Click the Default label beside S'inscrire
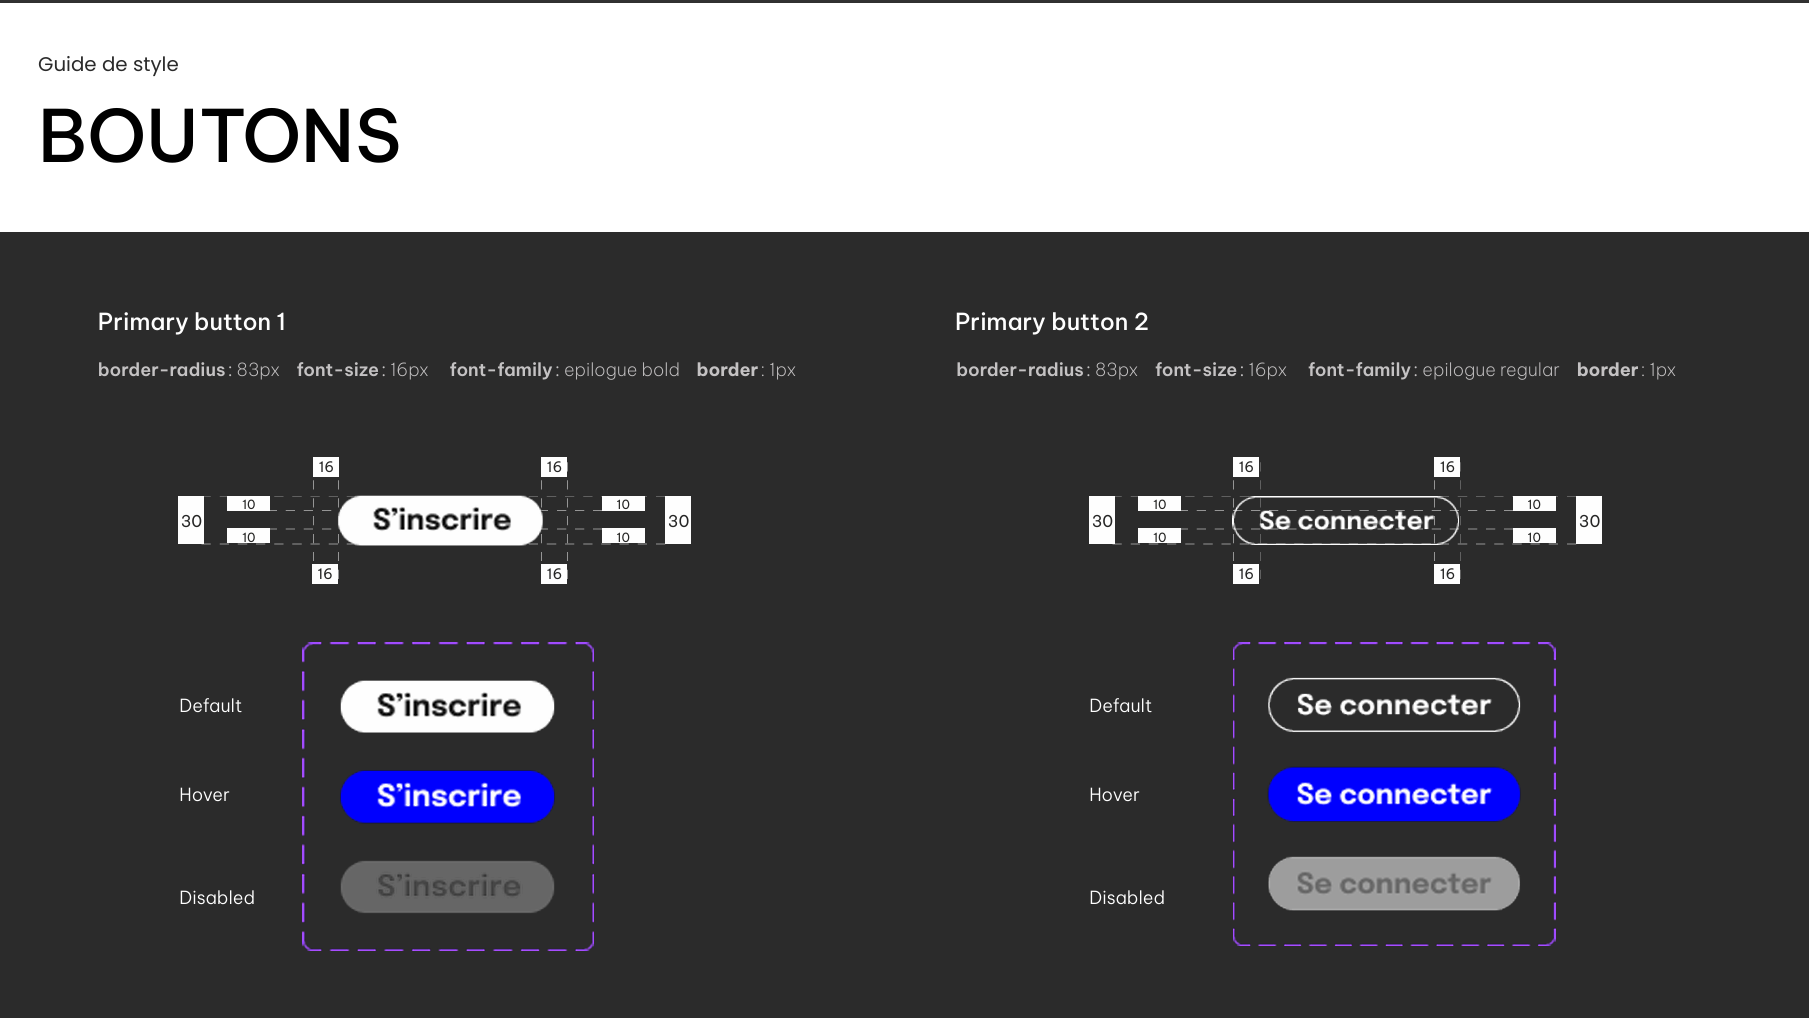The width and height of the screenshot is (1809, 1018). point(210,706)
